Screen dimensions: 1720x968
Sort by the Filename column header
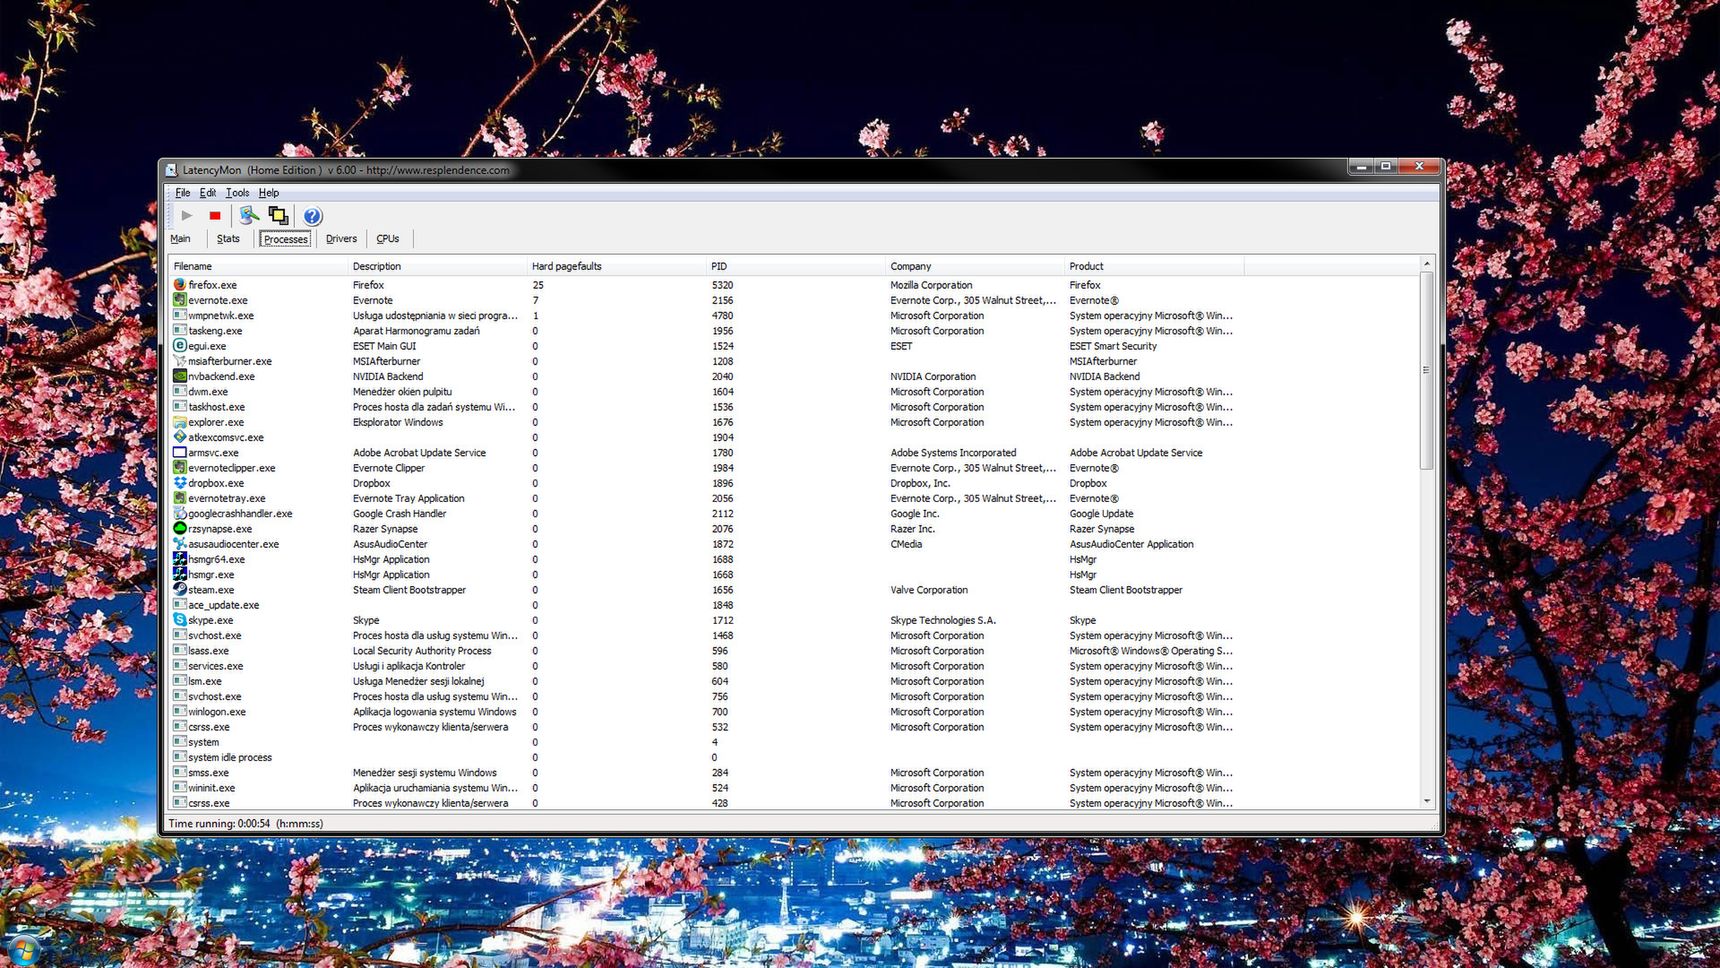pyautogui.click(x=260, y=266)
